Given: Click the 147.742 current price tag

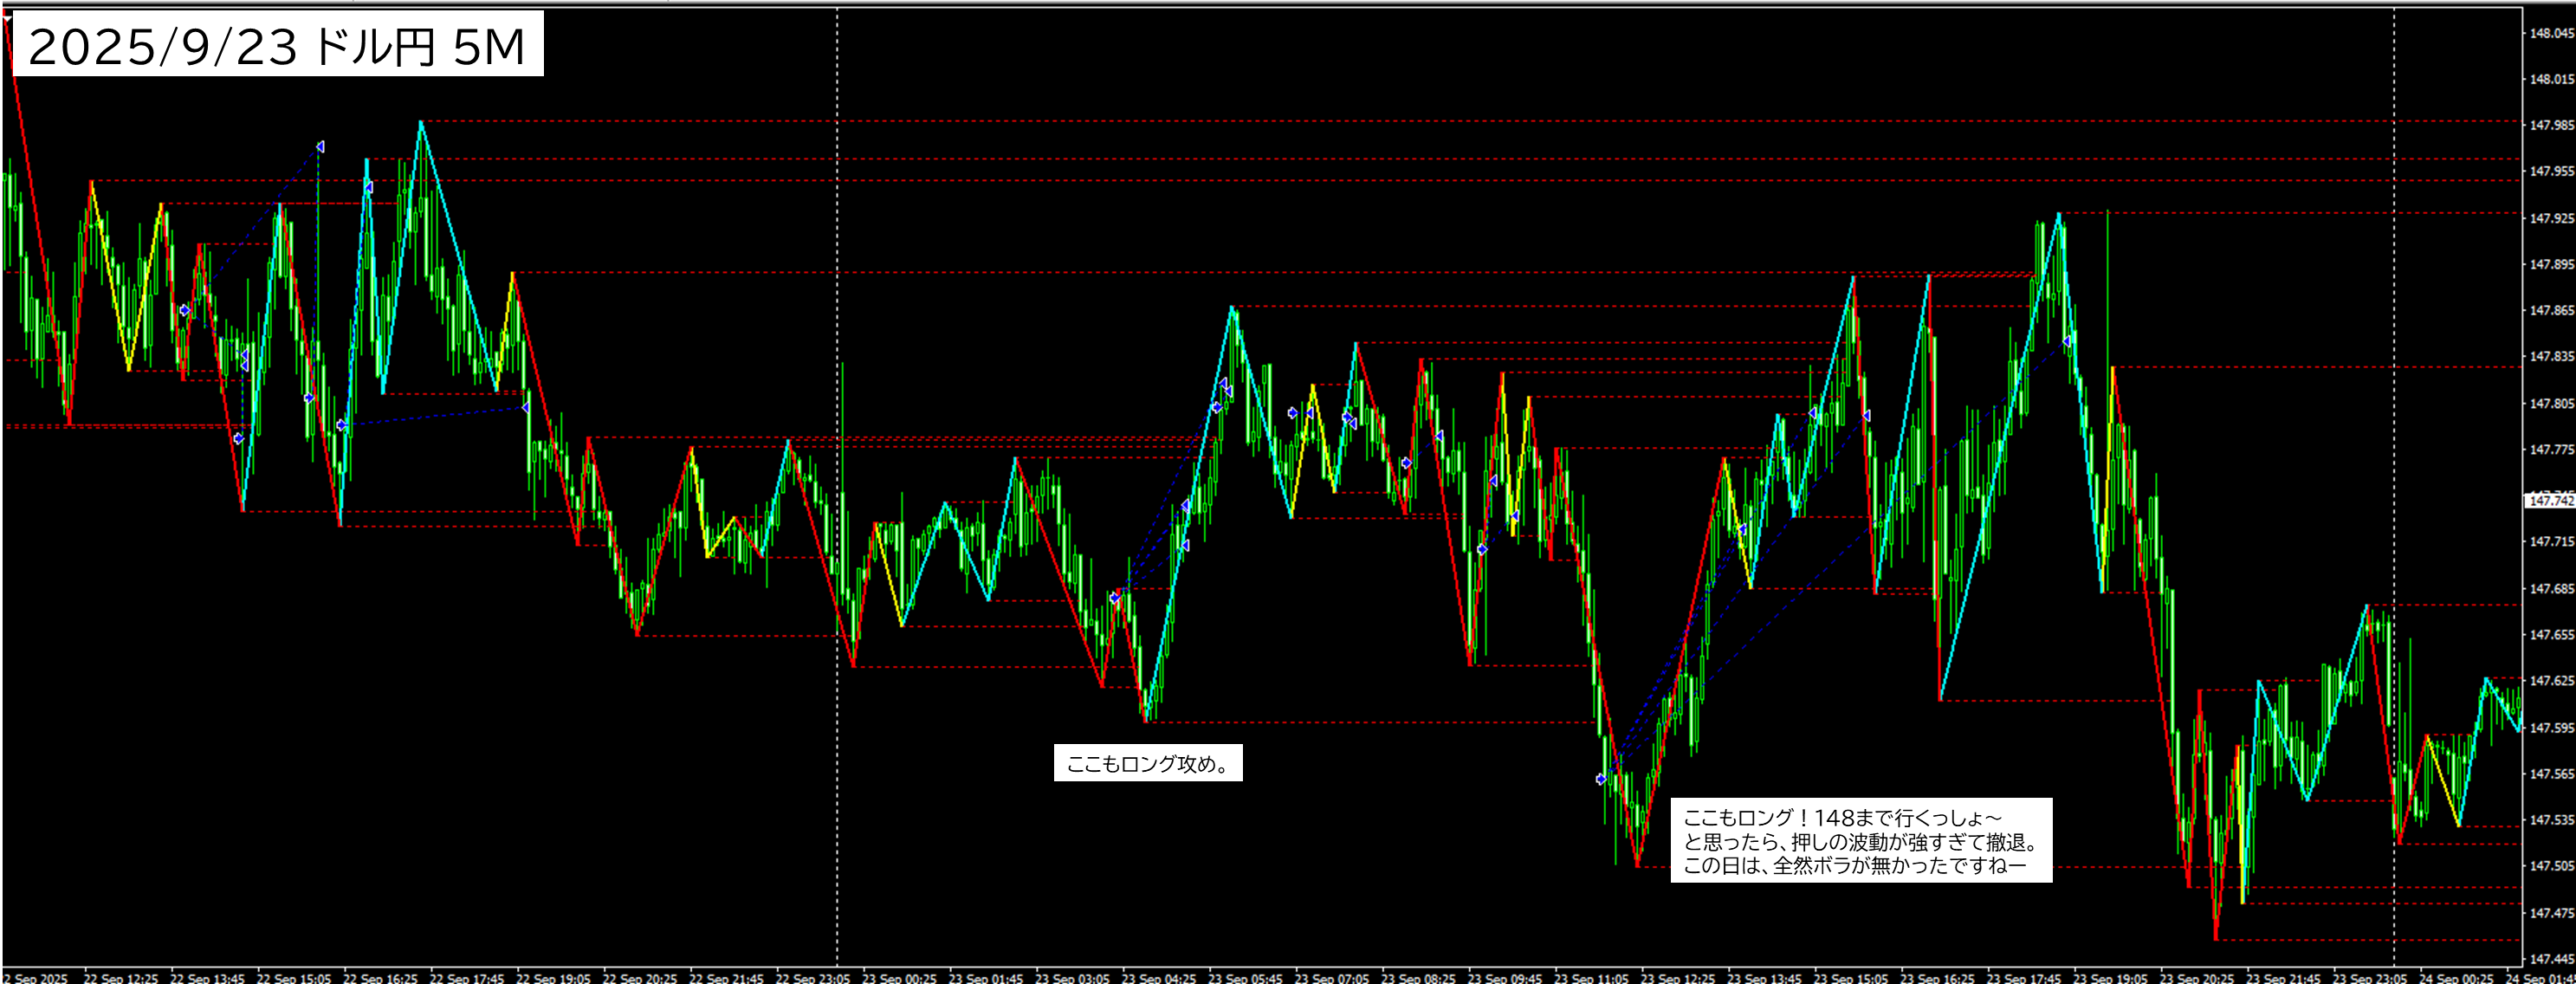Looking at the screenshot, I should (x=2549, y=500).
